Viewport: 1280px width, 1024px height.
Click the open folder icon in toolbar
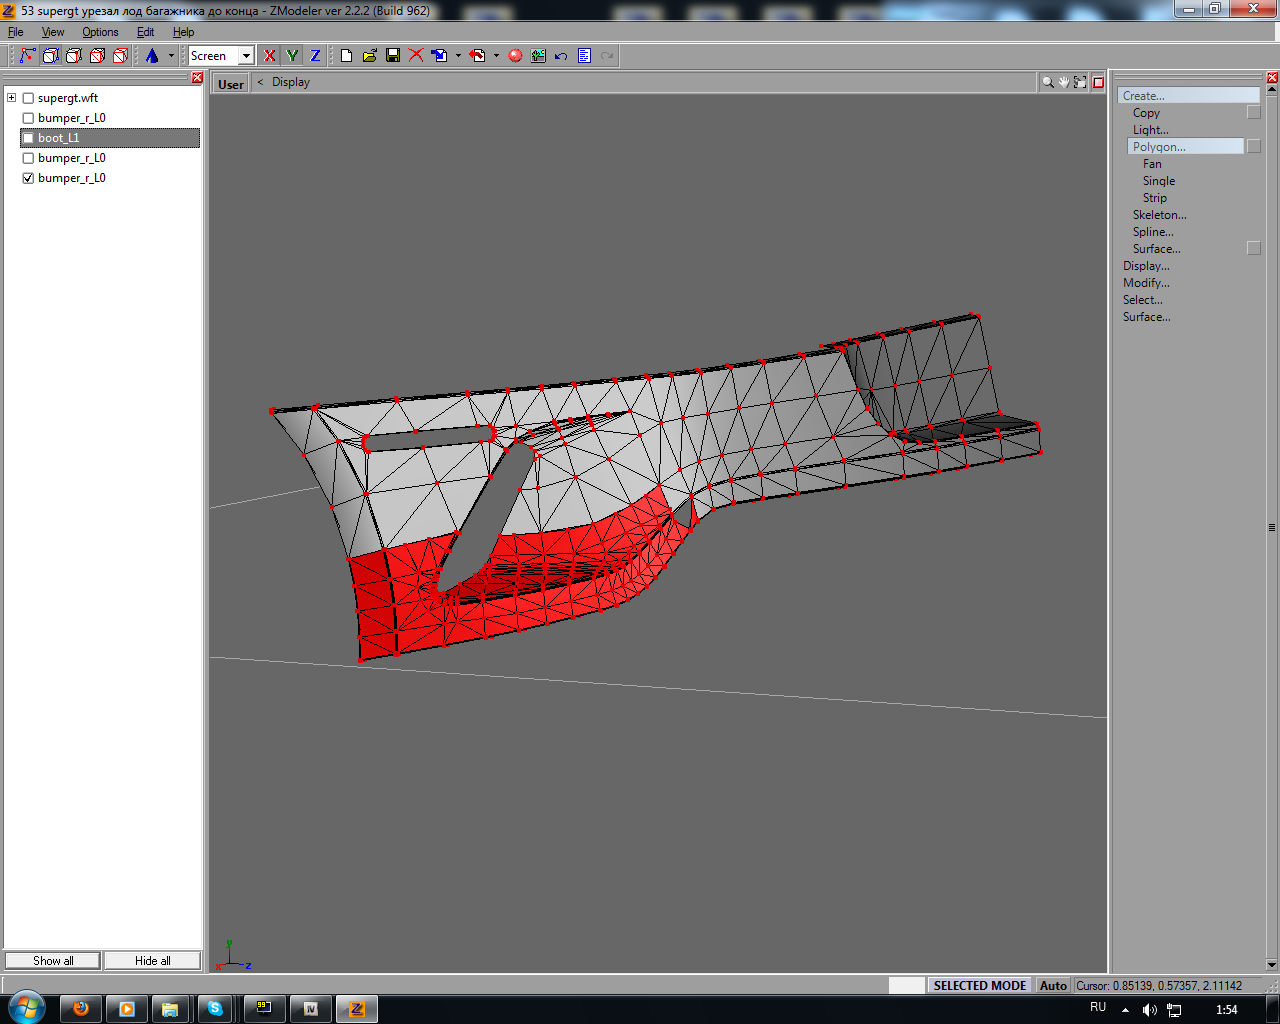pos(369,56)
